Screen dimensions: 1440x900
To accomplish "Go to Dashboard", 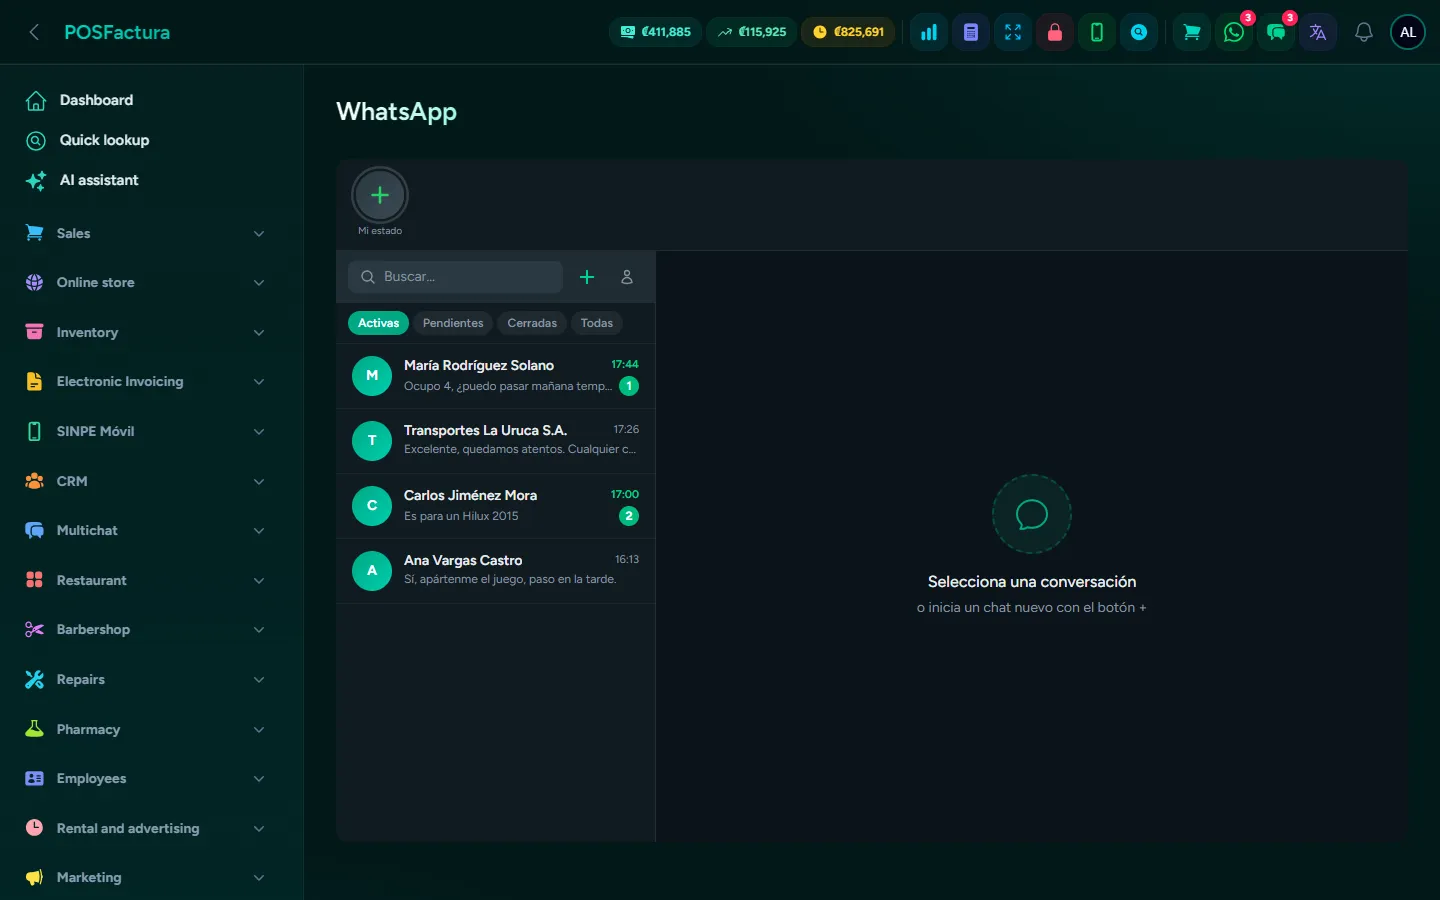I will [146, 100].
